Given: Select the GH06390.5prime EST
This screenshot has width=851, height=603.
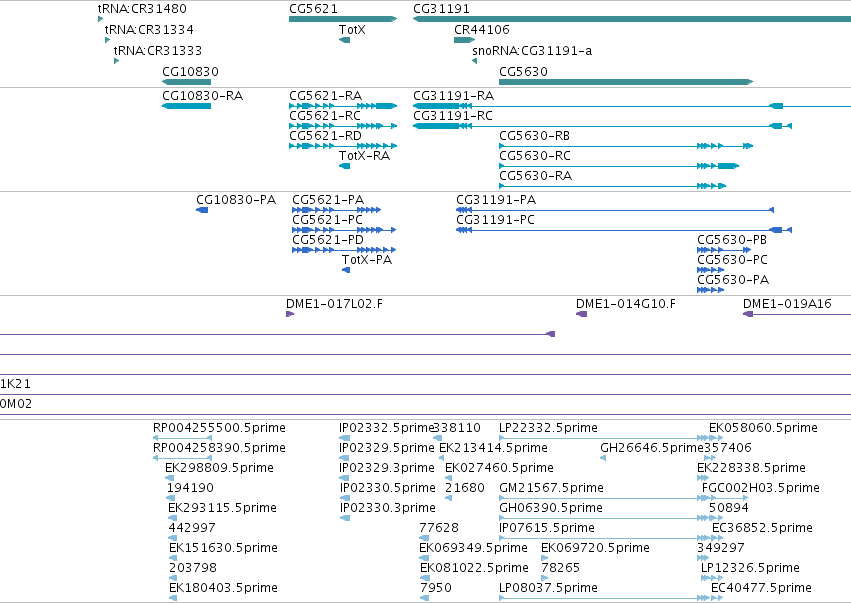Looking at the screenshot, I should tap(611, 518).
